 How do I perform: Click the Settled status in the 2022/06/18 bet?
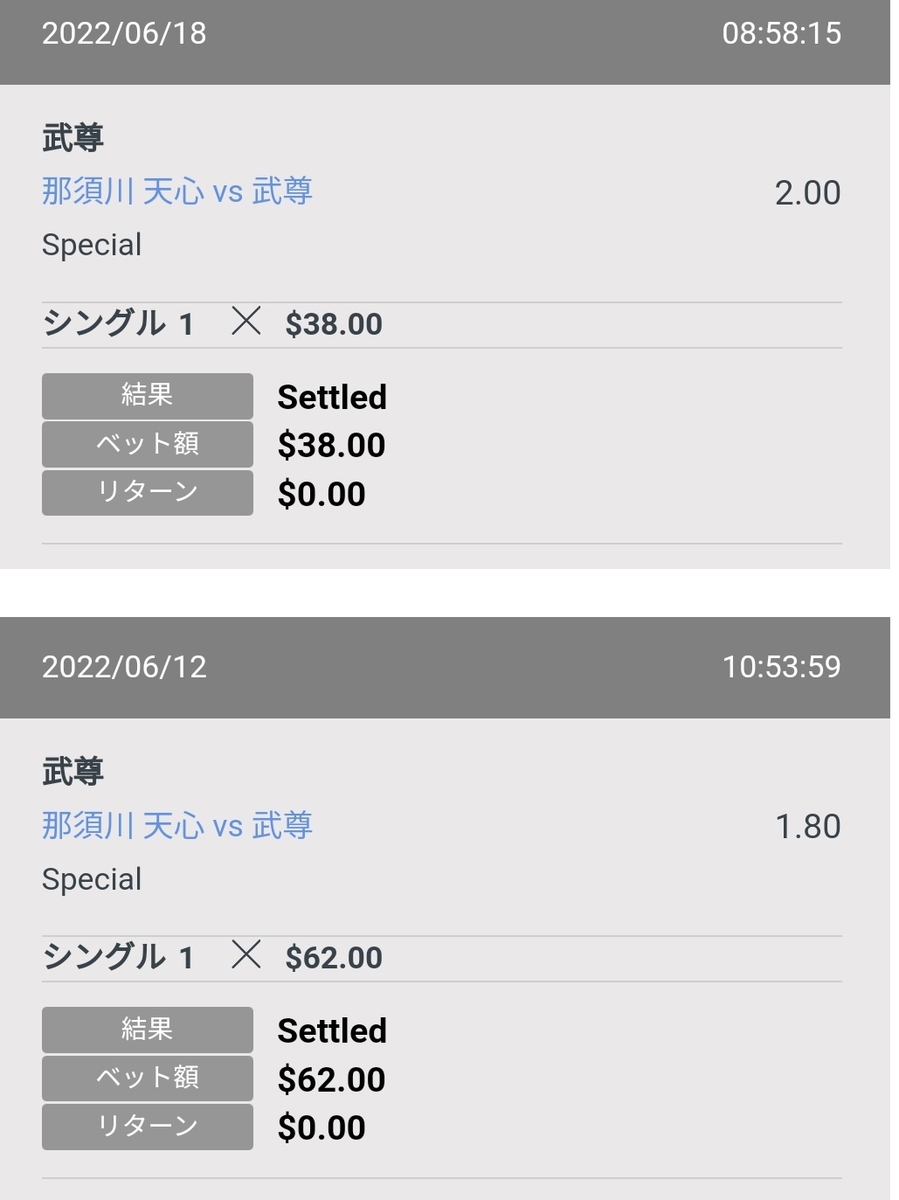pos(332,397)
